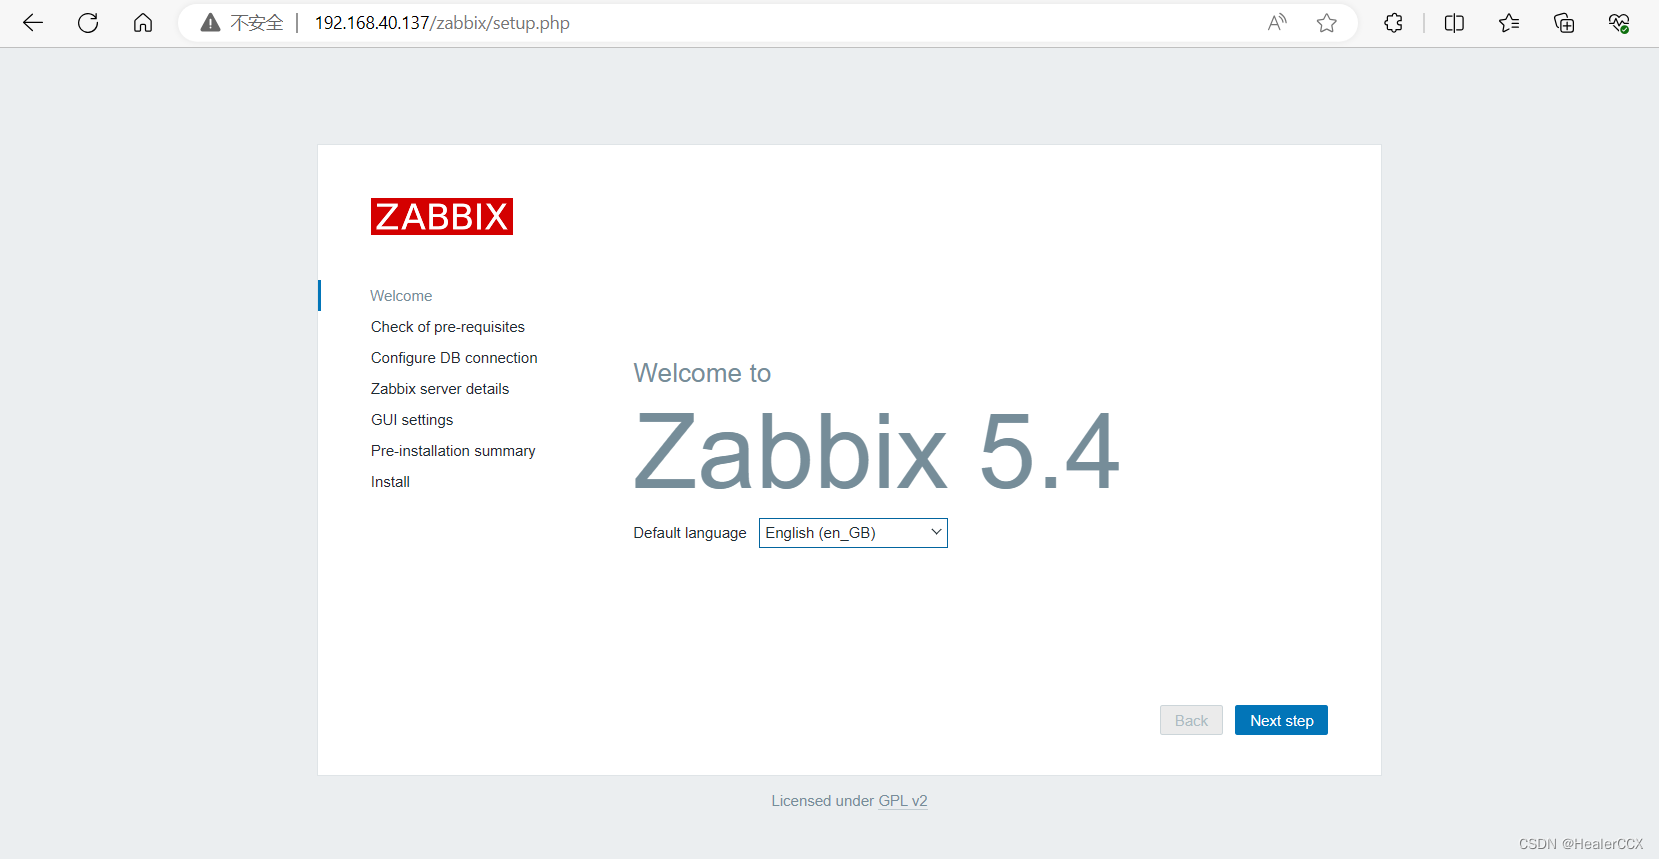Add page to favorites with star icon

[1327, 23]
